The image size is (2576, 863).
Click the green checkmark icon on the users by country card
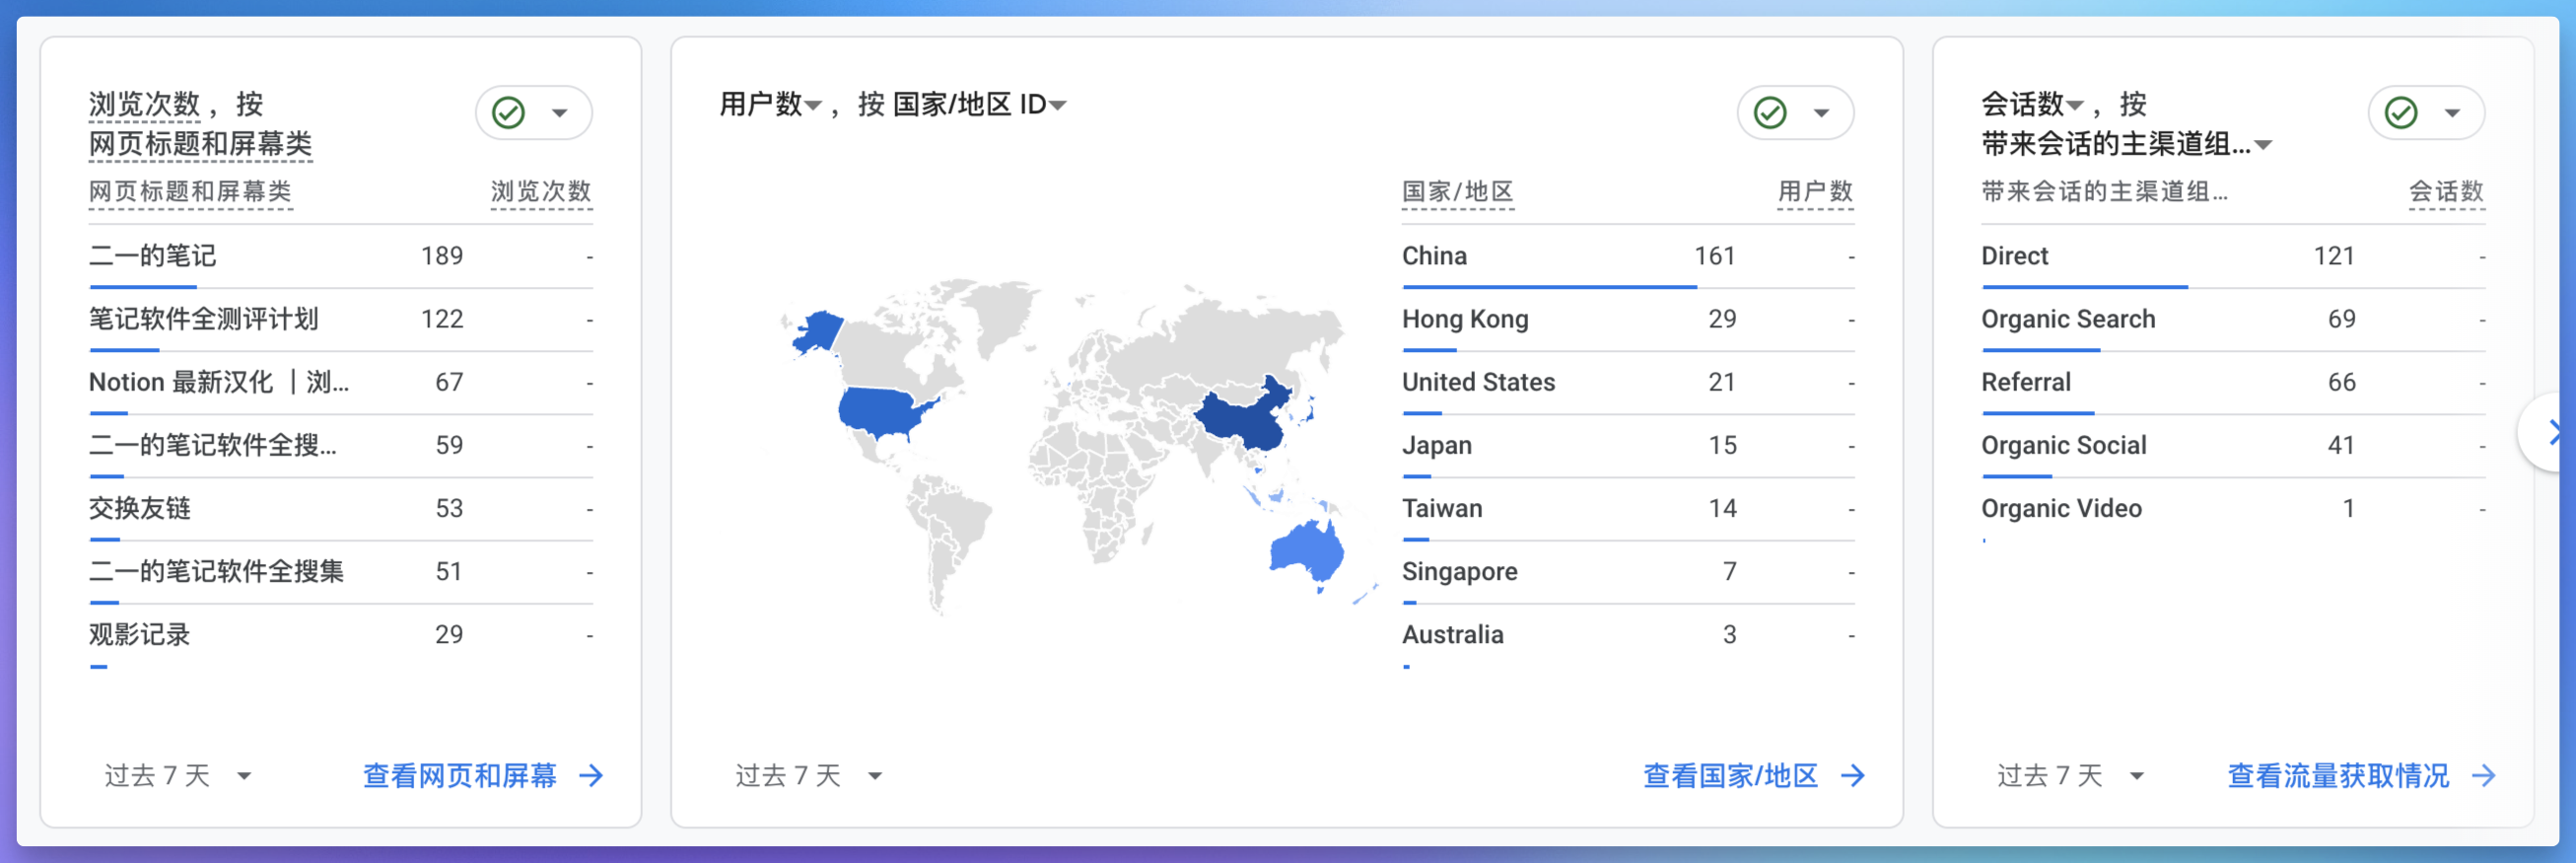pyautogui.click(x=1769, y=113)
